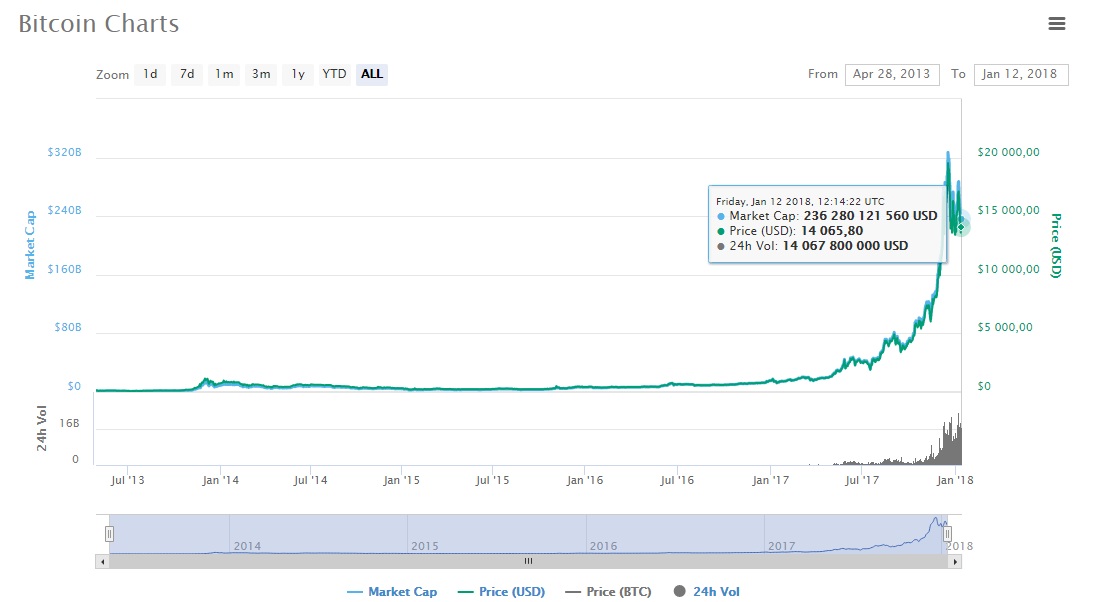Click the vertical Market Cap axis title
Screen dimensions: 1093x602
click(x=30, y=245)
